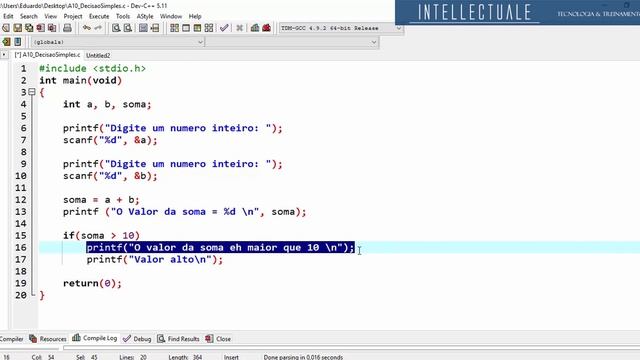Click the tab scroll arrow beside file tabs
Viewport: 640px width, 360px height.
pyautogui.click(x=4, y=54)
